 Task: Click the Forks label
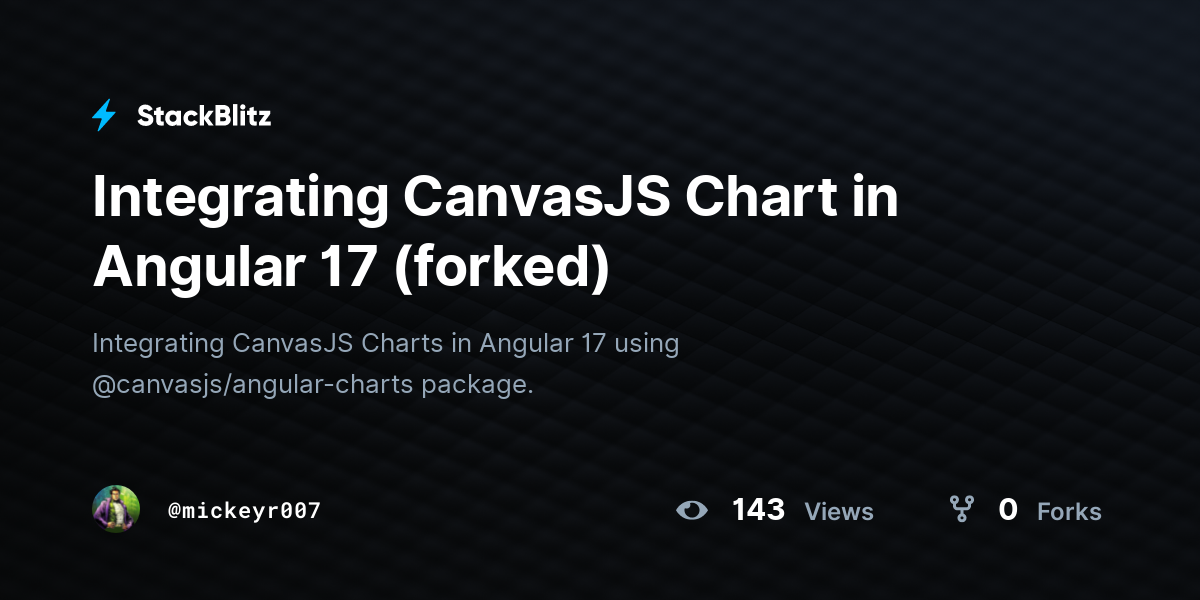[1069, 512]
